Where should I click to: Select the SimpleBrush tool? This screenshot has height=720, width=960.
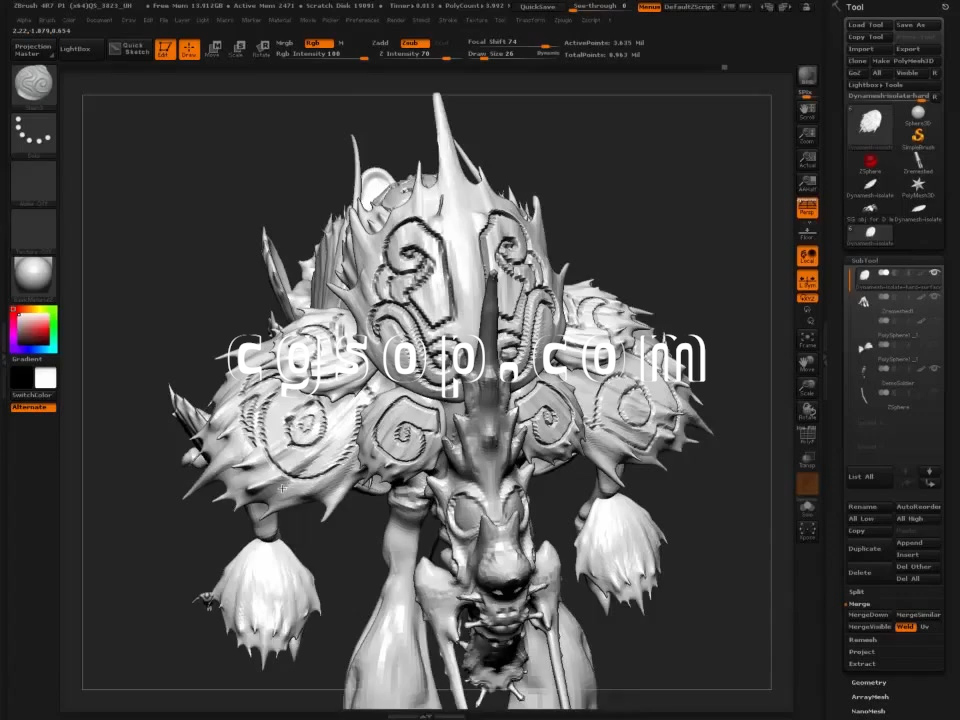(x=917, y=138)
